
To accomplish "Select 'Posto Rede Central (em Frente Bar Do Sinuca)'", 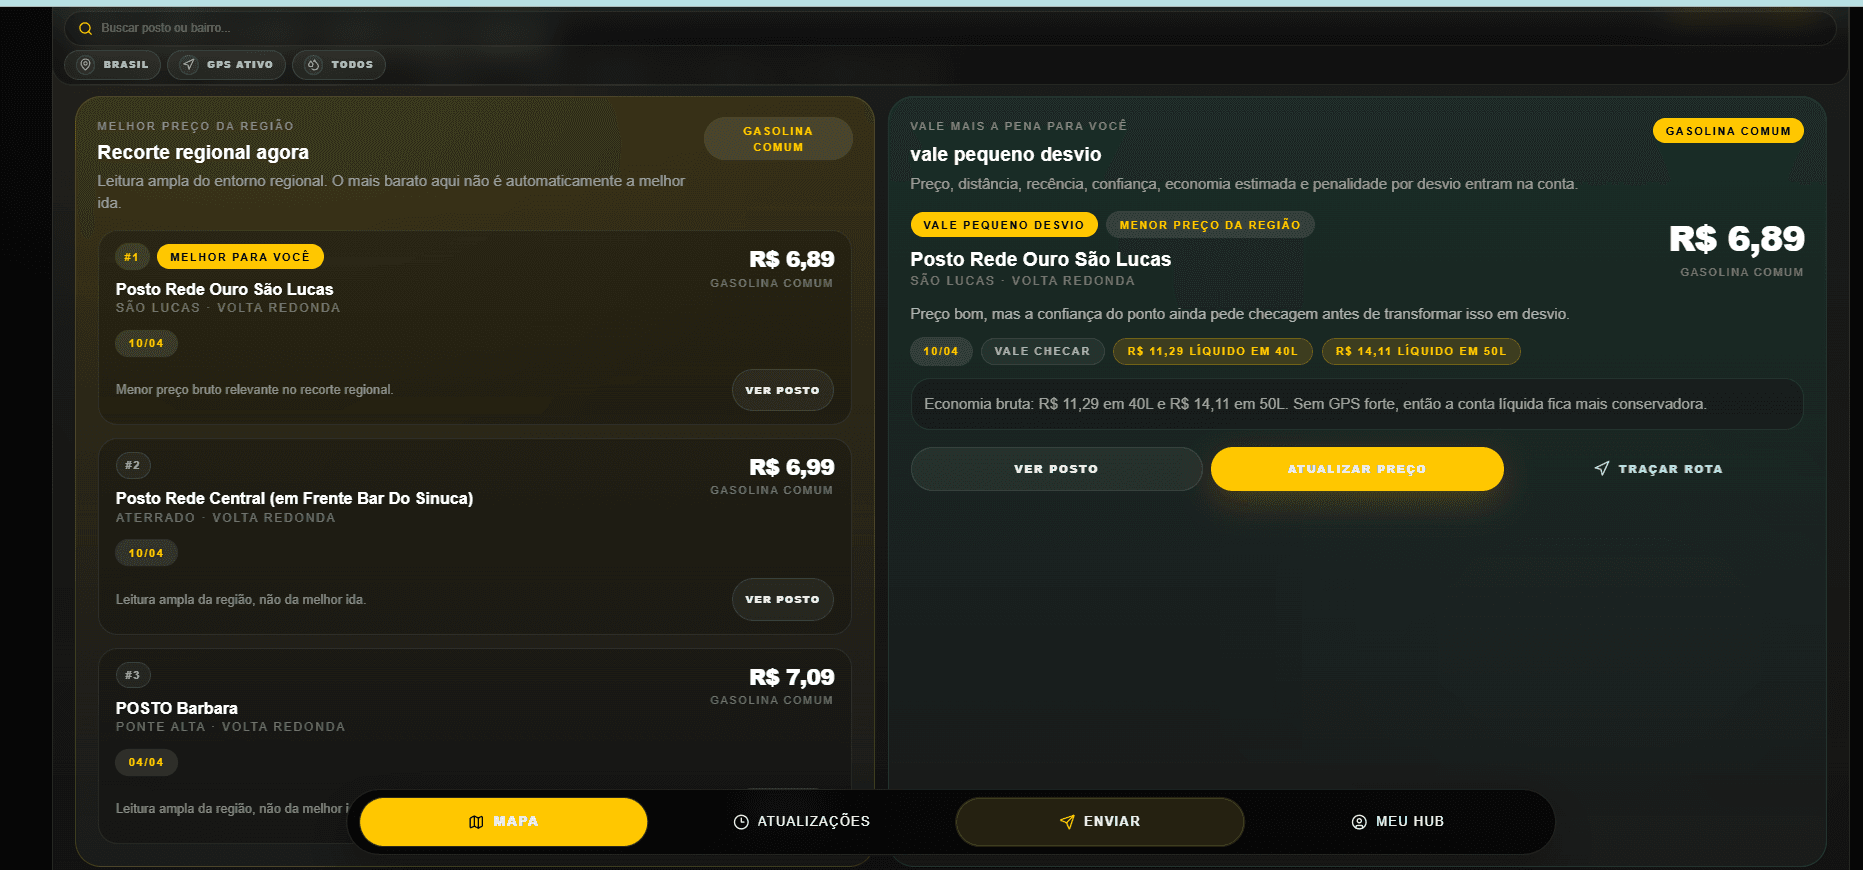I will [x=294, y=498].
